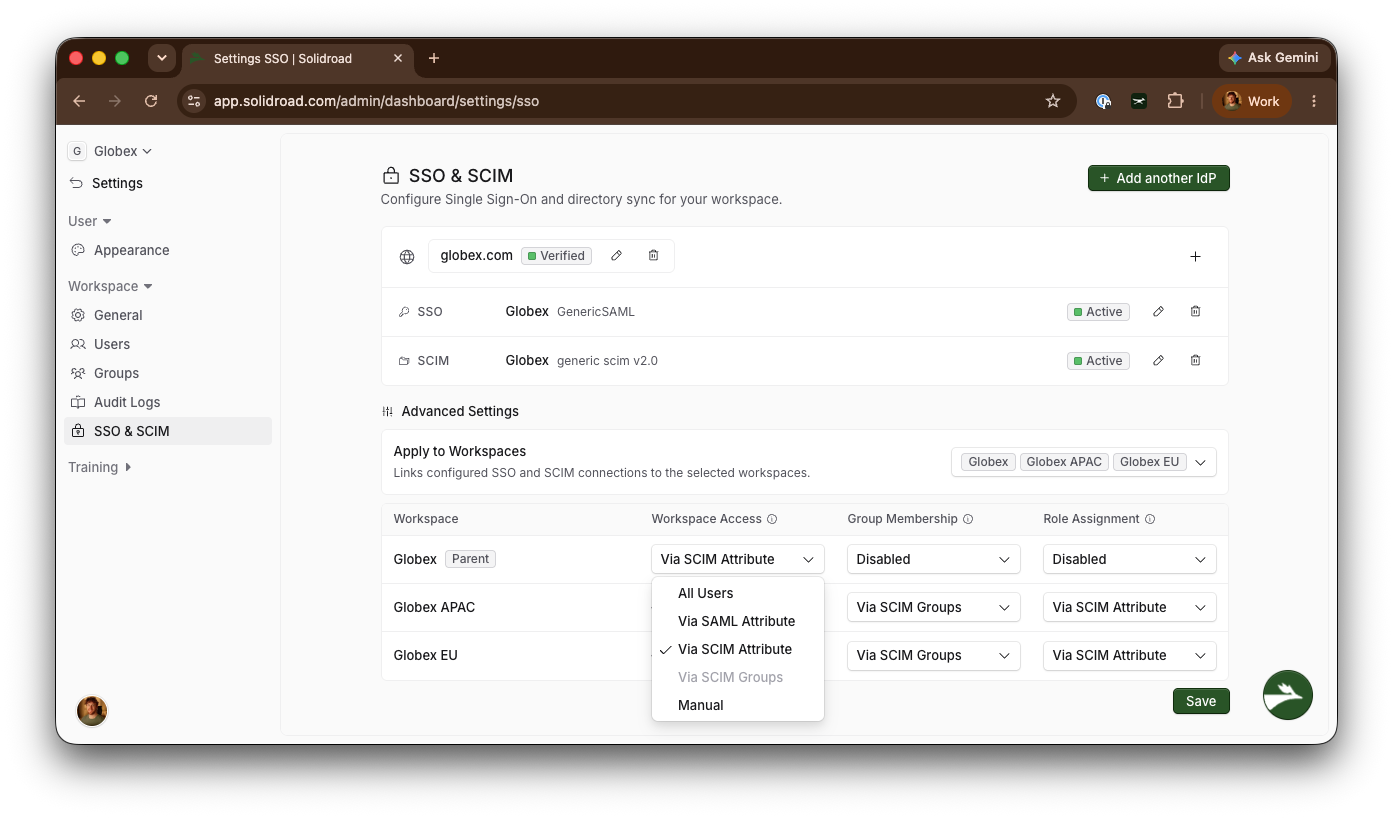Open a new browser tab

tap(433, 58)
